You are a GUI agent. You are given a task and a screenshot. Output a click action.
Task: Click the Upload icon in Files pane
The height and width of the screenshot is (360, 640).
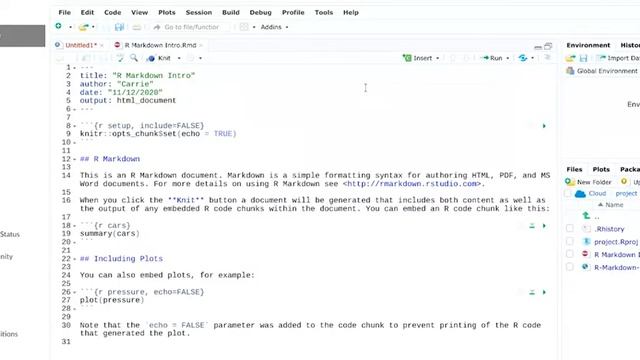coord(624,181)
